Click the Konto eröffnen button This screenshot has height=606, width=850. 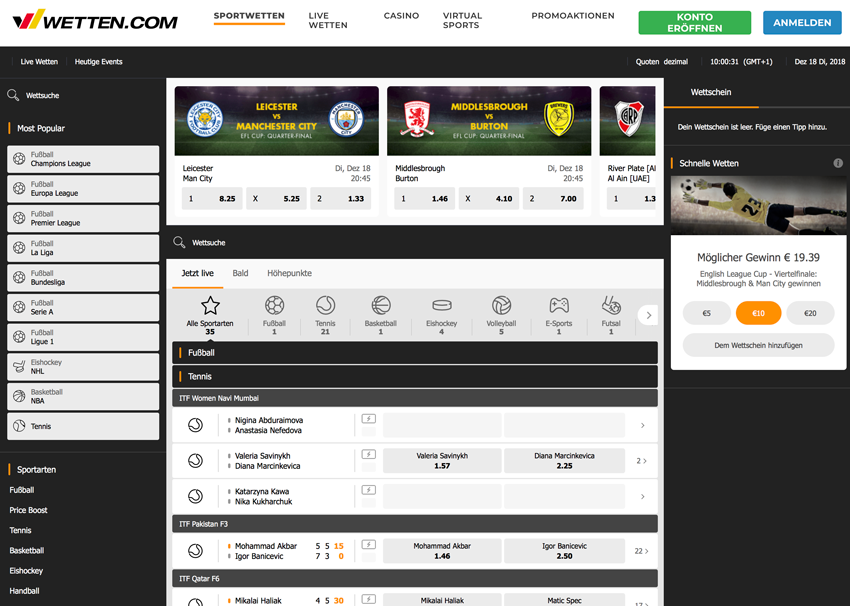pyautogui.click(x=694, y=23)
